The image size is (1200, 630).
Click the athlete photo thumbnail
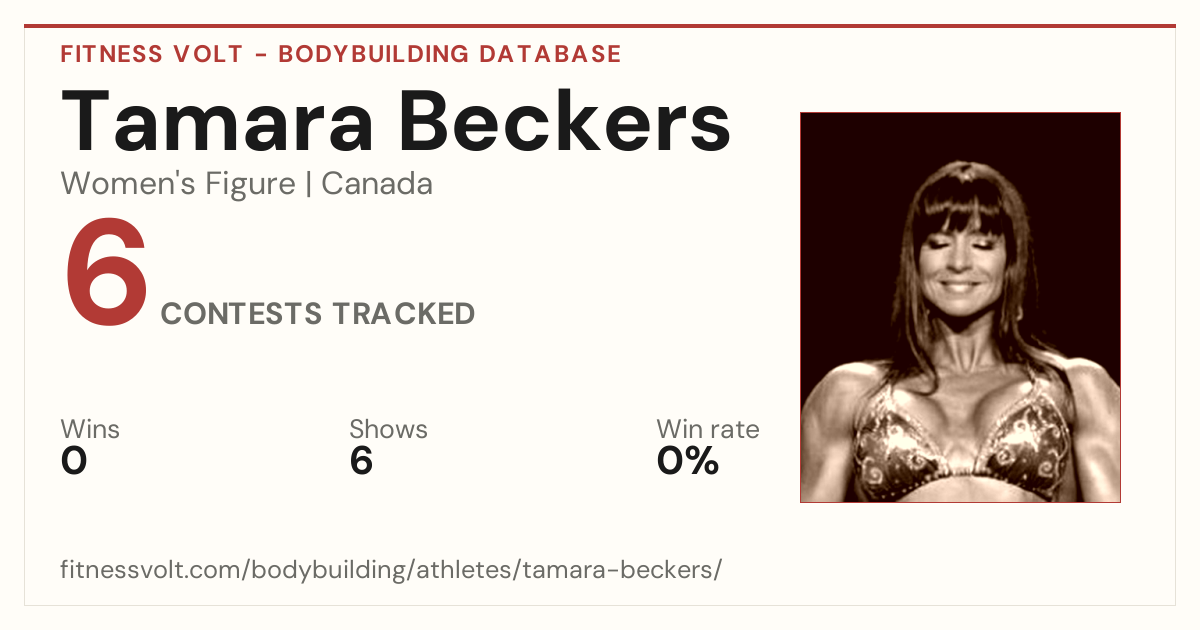tap(960, 307)
